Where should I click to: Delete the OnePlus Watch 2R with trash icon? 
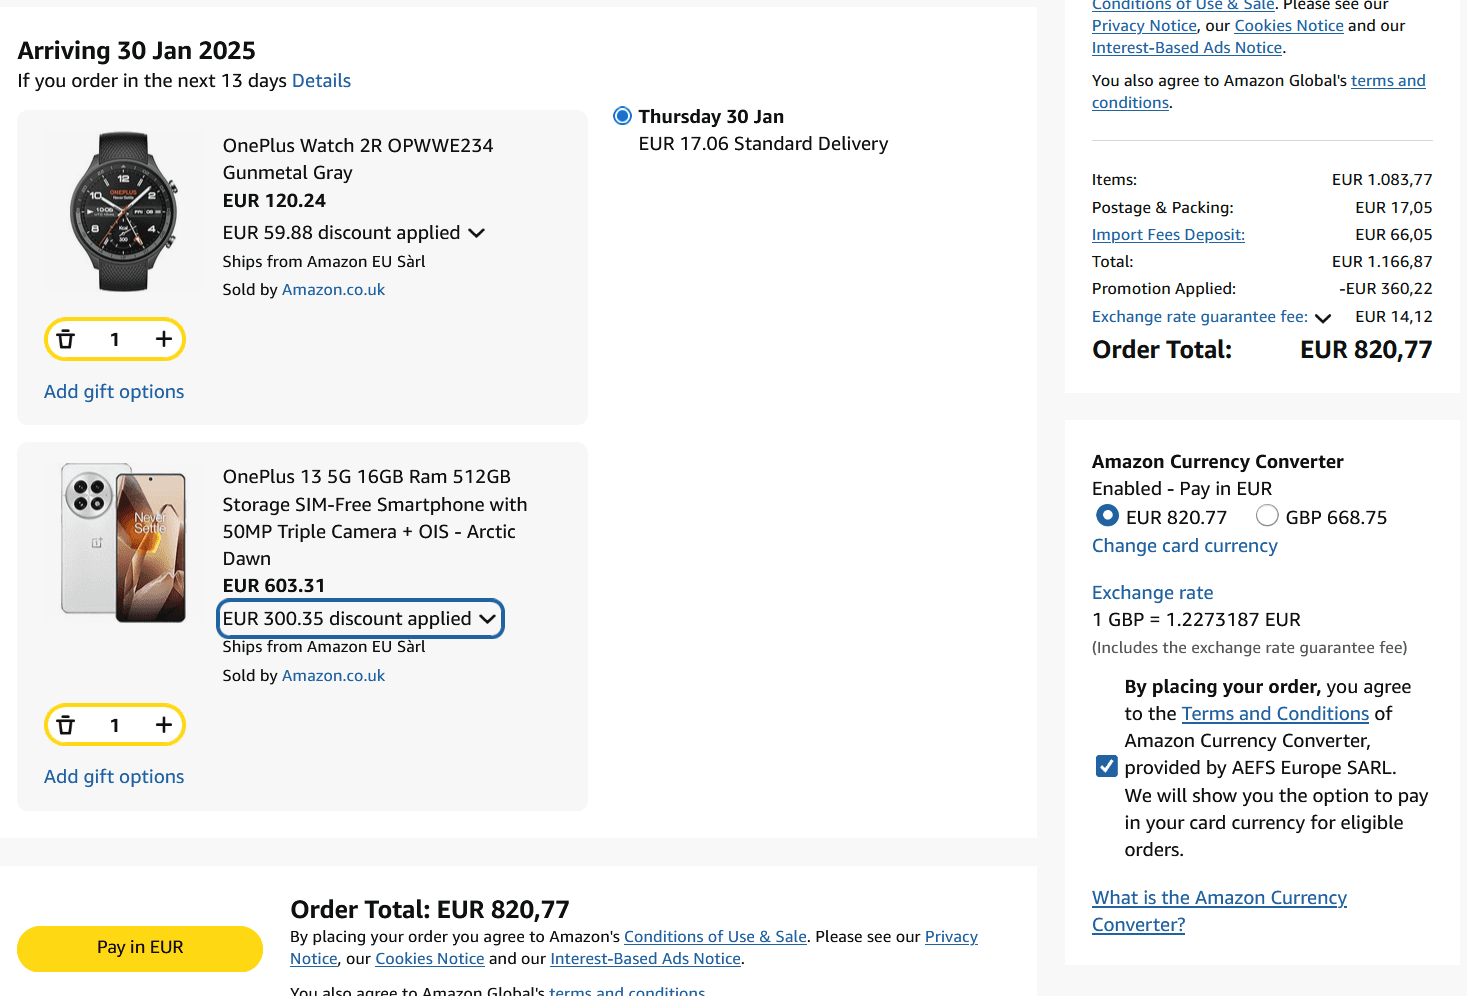66,339
